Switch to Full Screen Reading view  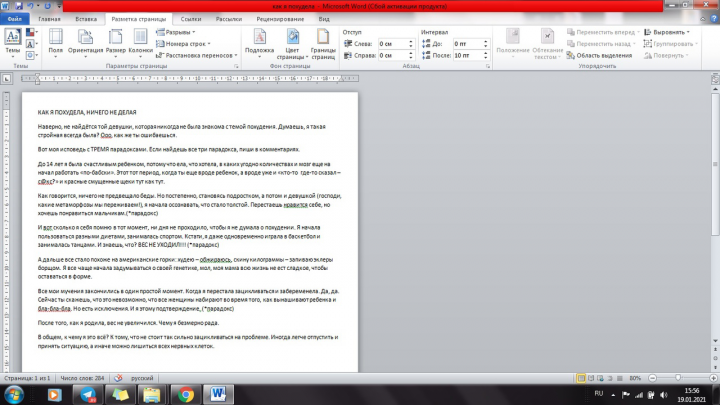(591, 378)
